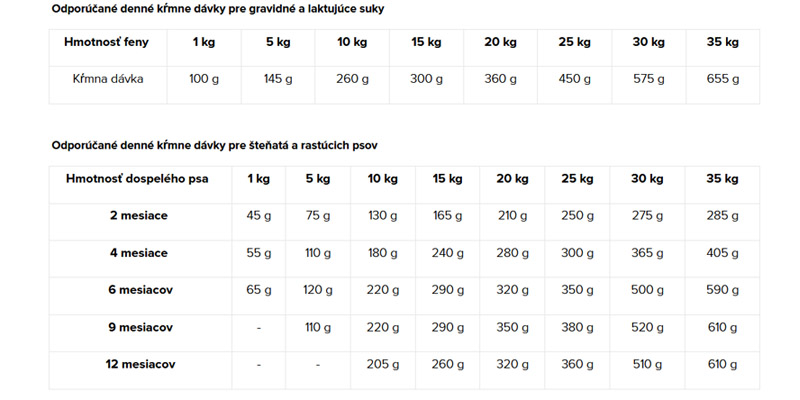Click the 655 g cell

(721, 78)
